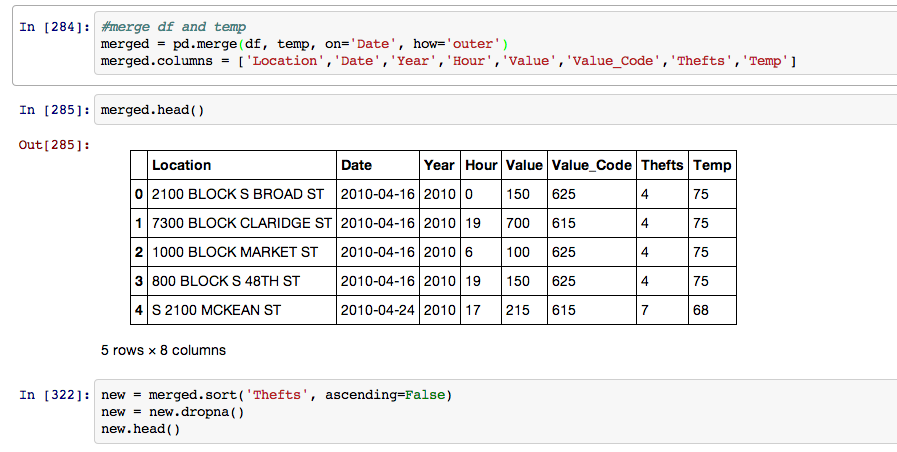Image resolution: width=897 pixels, height=452 pixels.
Task: Click the '#merge df and temp' comment line
Action: pos(173,27)
